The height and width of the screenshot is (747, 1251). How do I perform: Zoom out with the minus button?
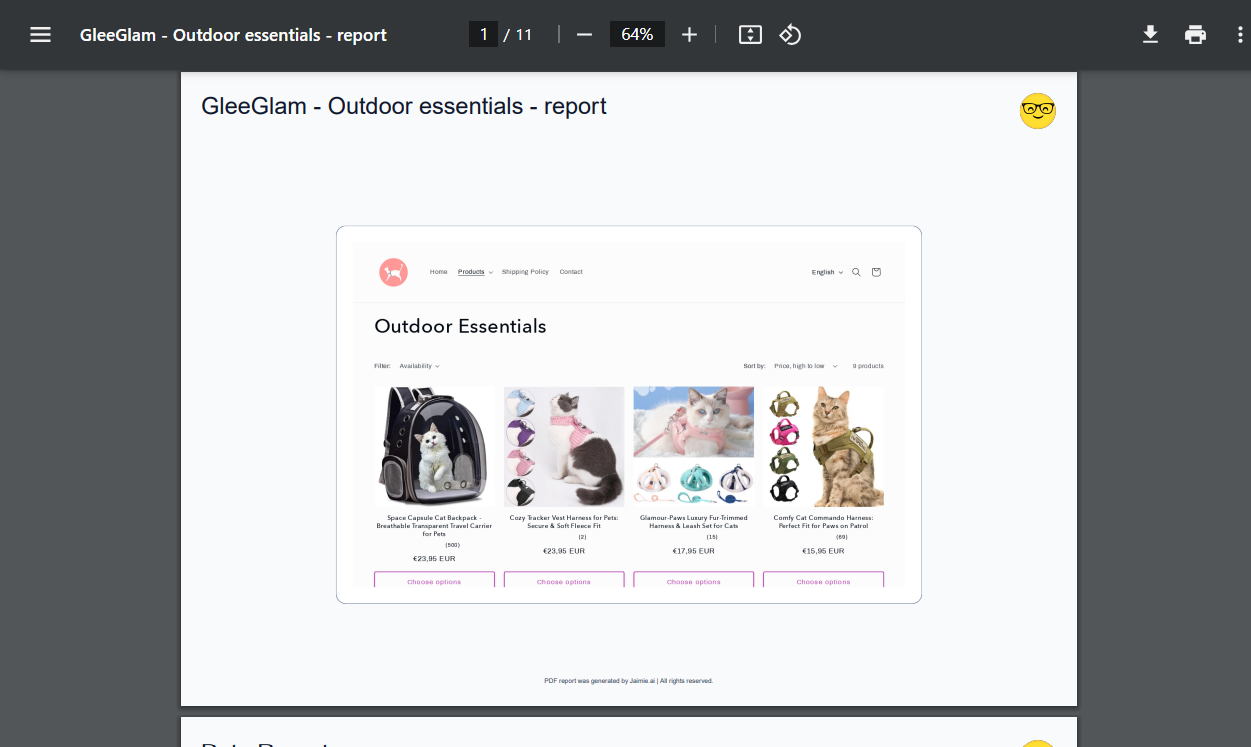pyautogui.click(x=585, y=35)
